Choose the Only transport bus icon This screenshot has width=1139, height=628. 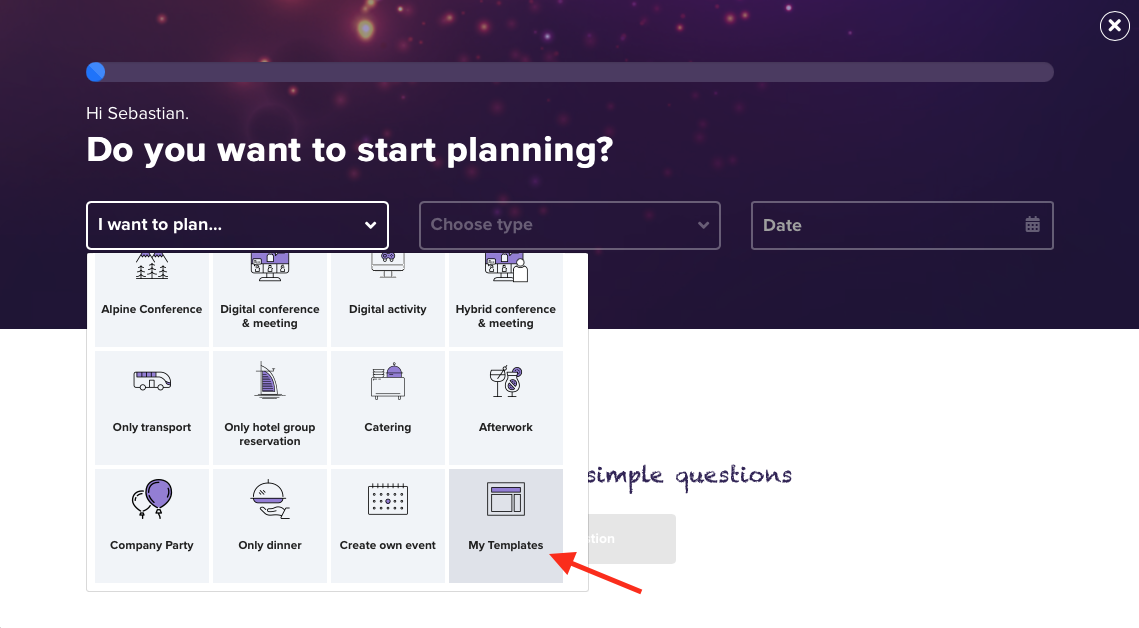click(x=152, y=380)
